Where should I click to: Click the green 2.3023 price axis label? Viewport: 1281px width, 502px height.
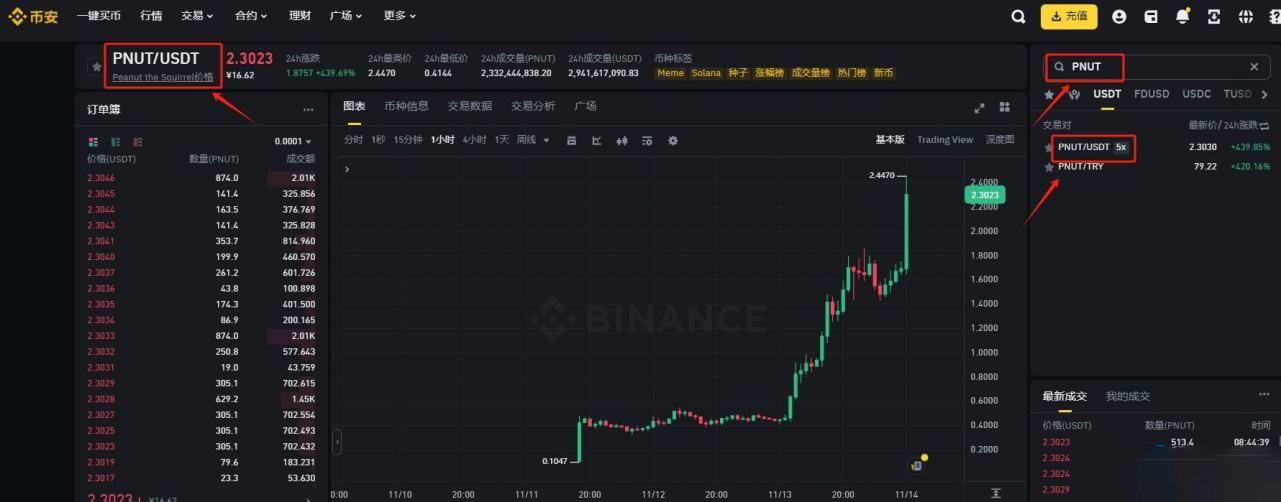click(983, 196)
